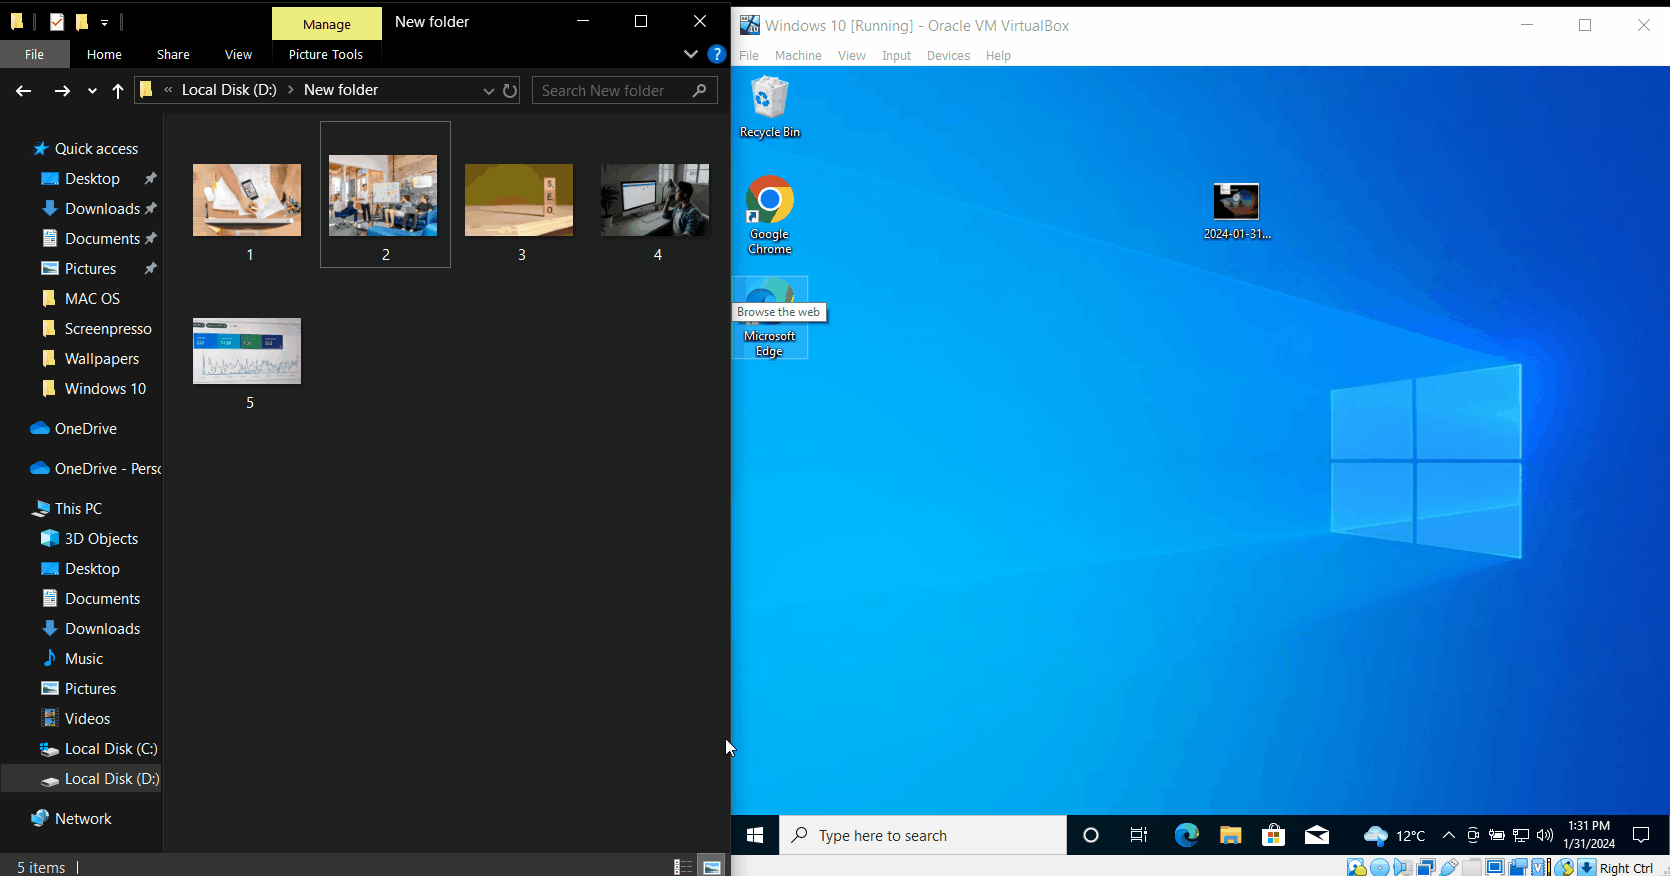Image resolution: width=1670 pixels, height=876 pixels.
Task: Open the File tab in Explorer
Action: [x=35, y=54]
